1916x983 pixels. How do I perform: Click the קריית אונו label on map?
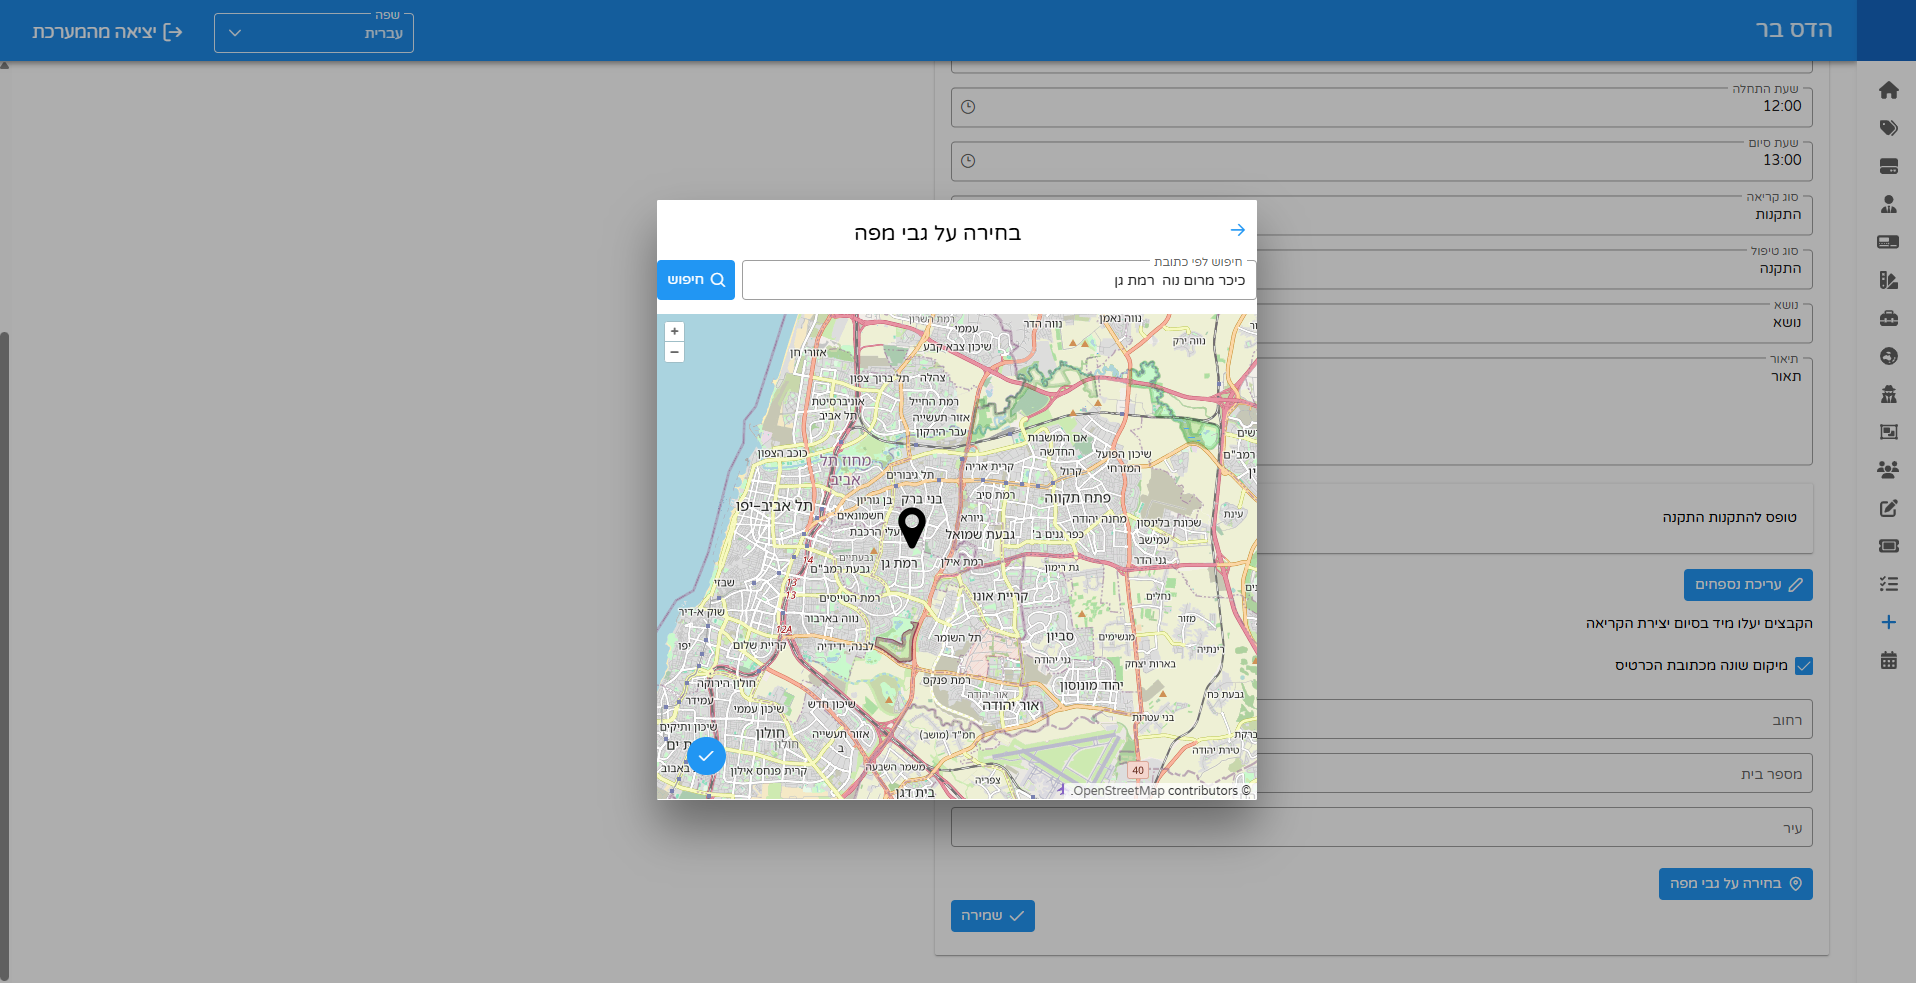coord(1000,596)
